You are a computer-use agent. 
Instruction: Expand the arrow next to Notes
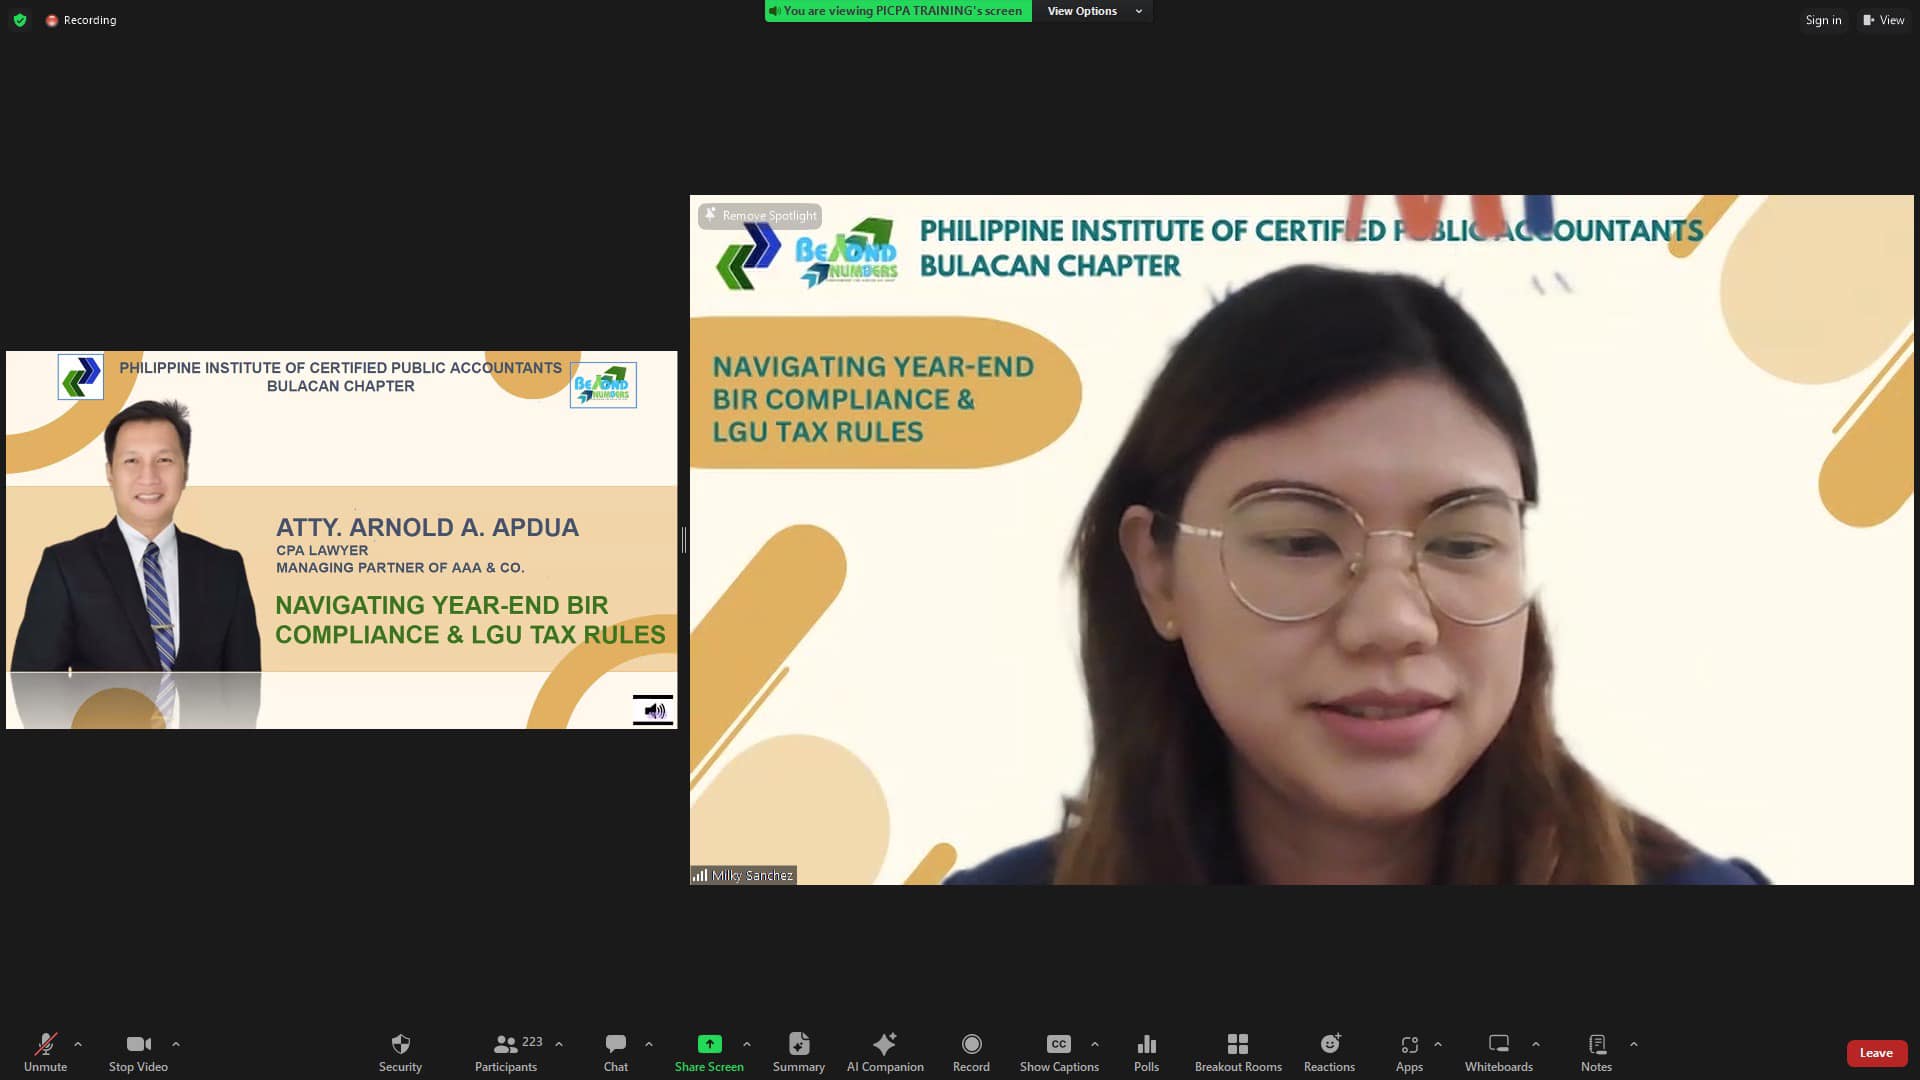(x=1634, y=1044)
